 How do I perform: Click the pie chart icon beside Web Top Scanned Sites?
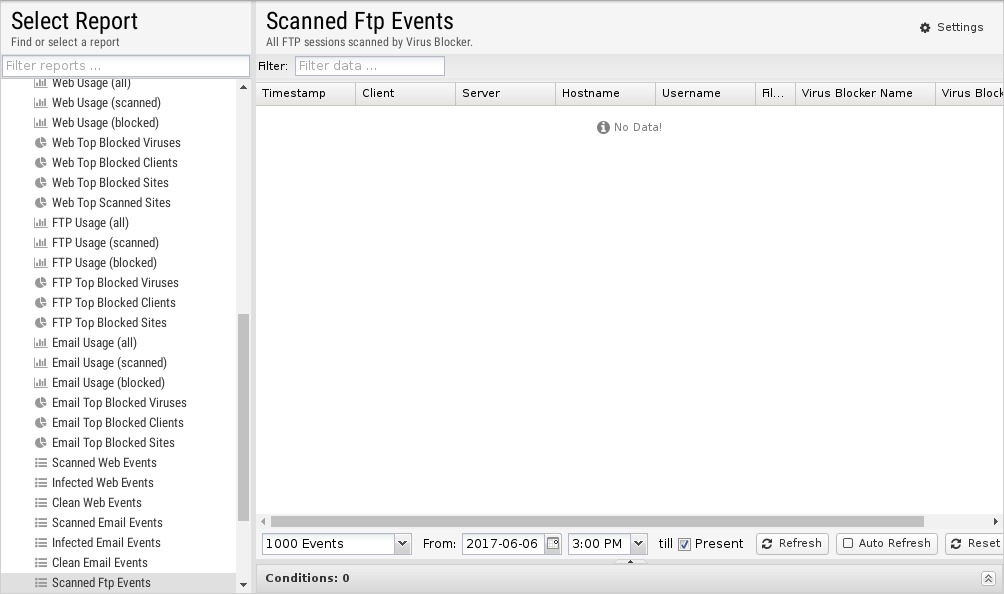pos(40,202)
